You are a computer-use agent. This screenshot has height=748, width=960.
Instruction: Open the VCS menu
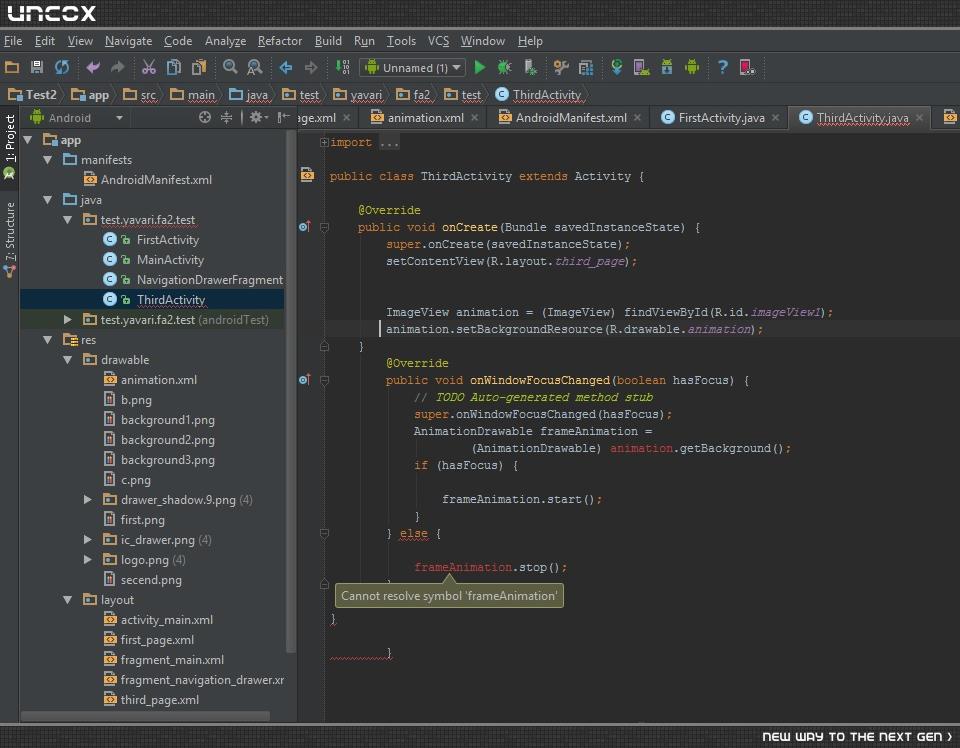[438, 41]
